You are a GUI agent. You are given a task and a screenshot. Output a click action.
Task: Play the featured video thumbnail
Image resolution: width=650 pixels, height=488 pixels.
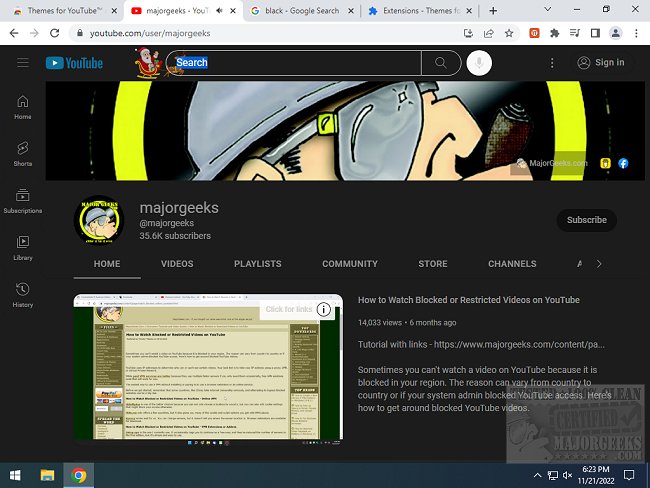click(208, 368)
